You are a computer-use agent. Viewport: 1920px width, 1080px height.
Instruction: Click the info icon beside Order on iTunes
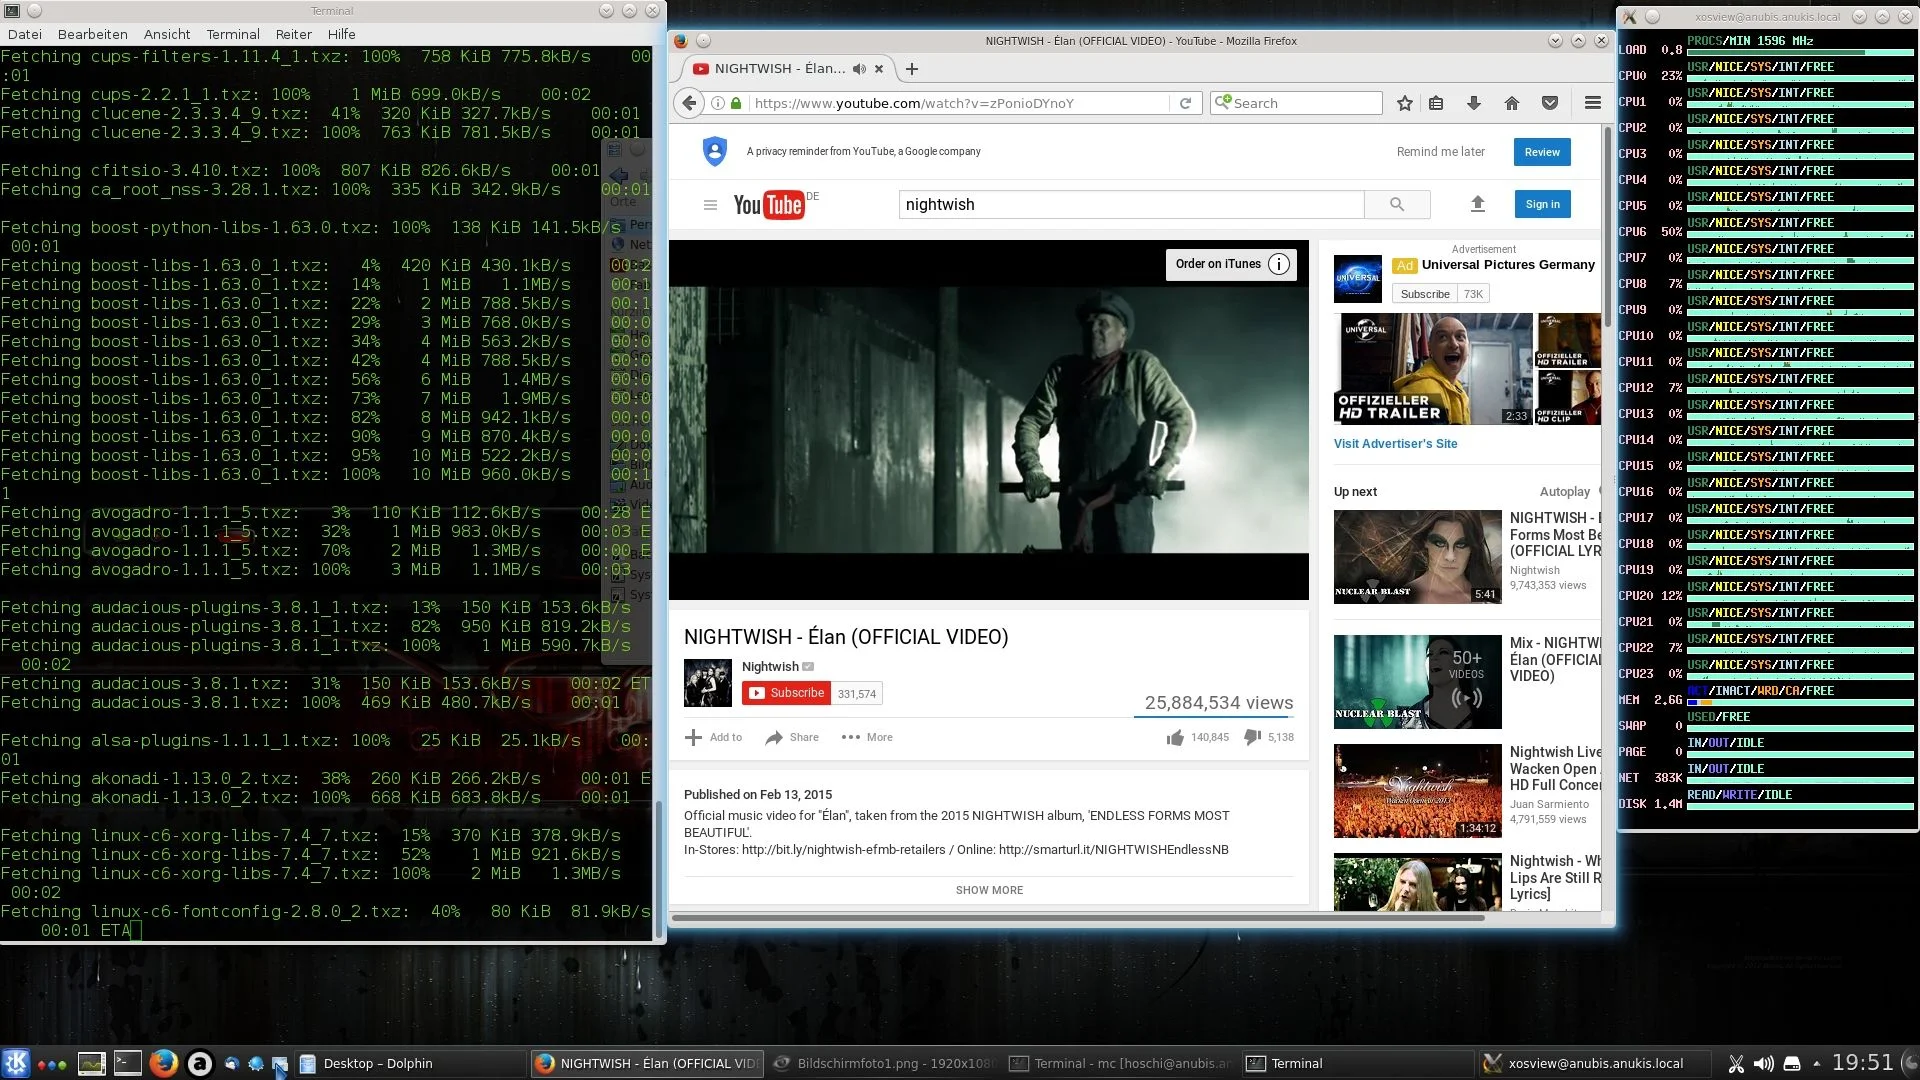coord(1279,264)
